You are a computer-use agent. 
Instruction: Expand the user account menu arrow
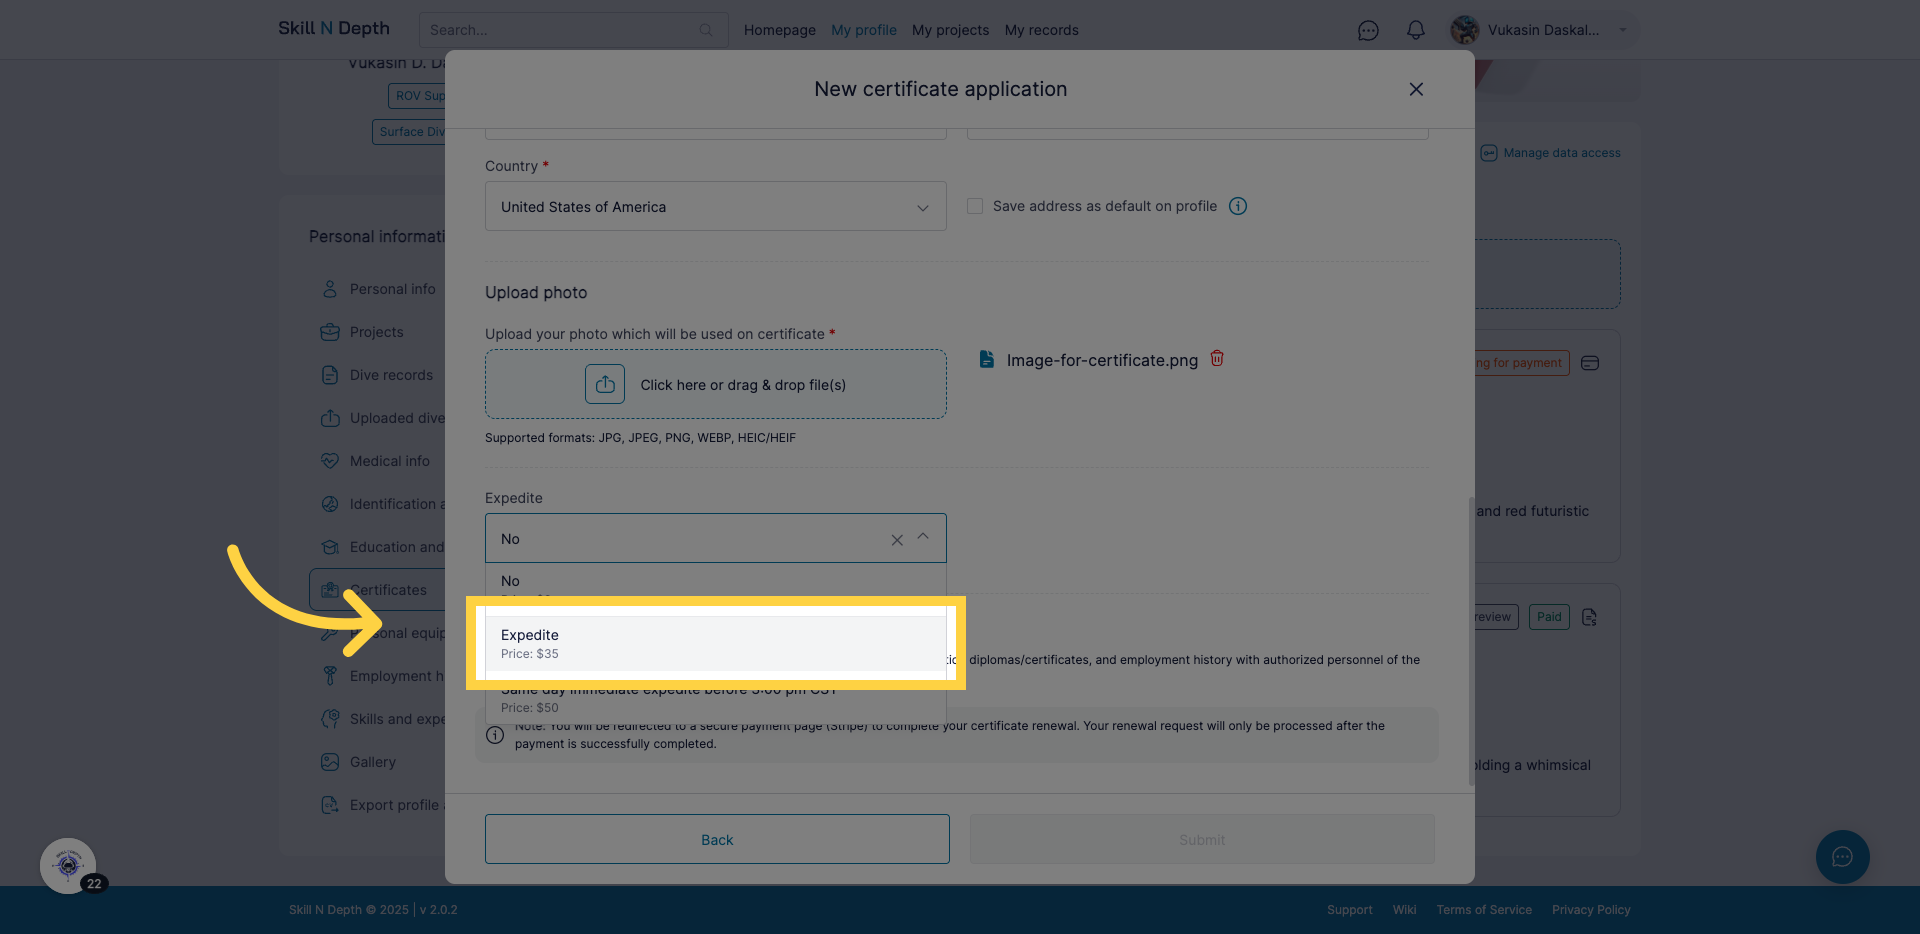point(1623,30)
